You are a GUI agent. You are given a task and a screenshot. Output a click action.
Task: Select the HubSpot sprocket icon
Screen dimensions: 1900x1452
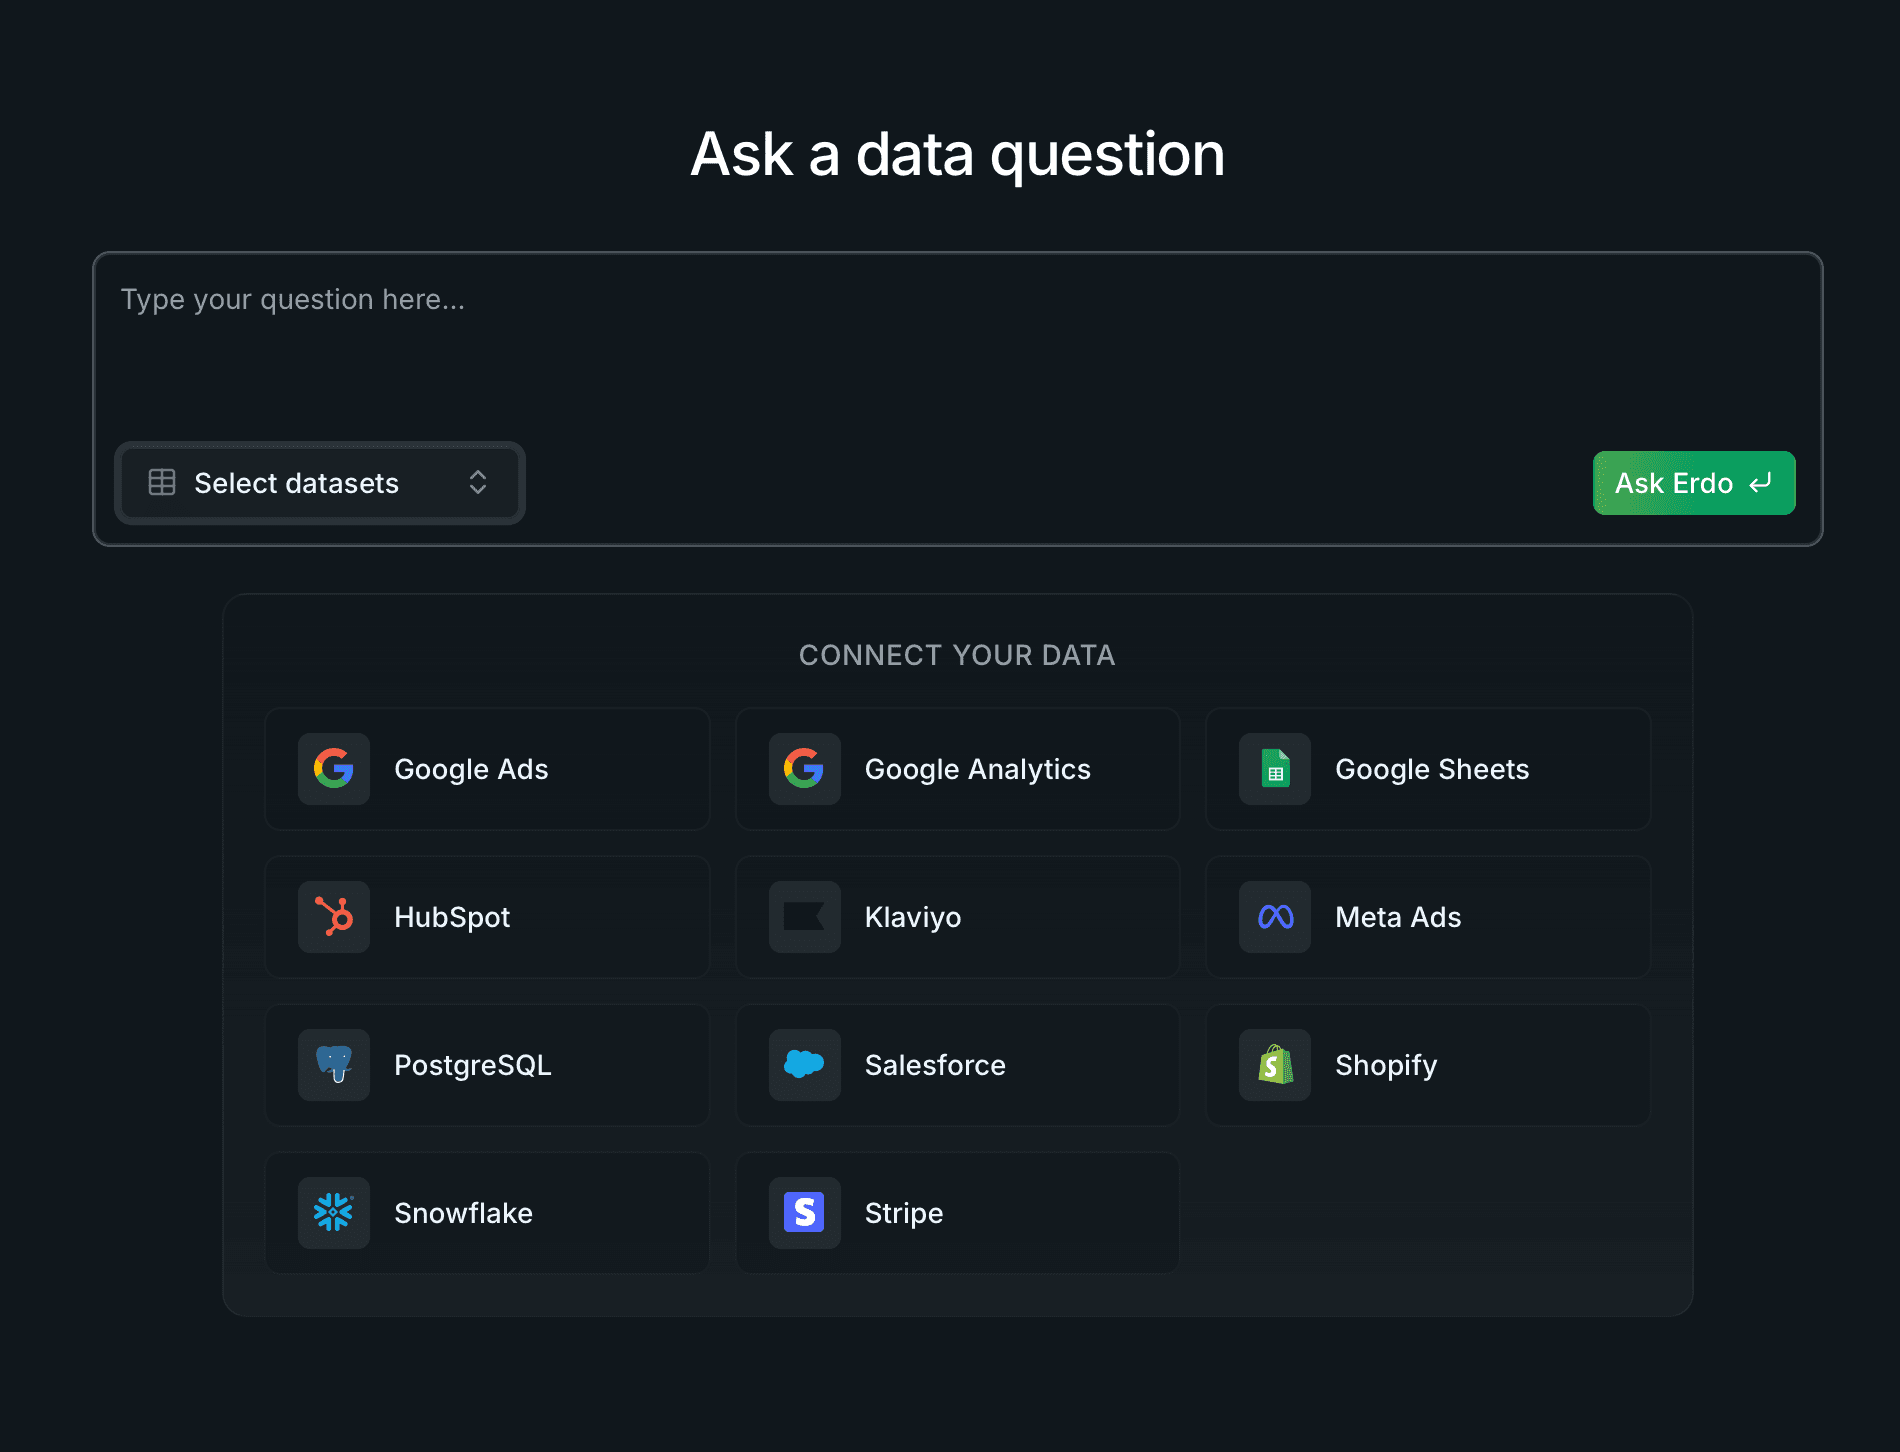point(333,917)
